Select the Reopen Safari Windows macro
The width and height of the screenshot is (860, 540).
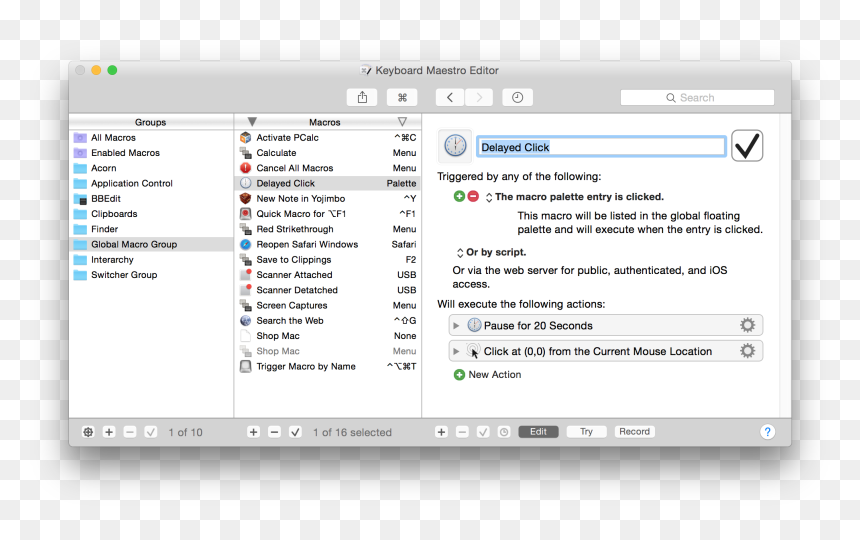pos(328,245)
